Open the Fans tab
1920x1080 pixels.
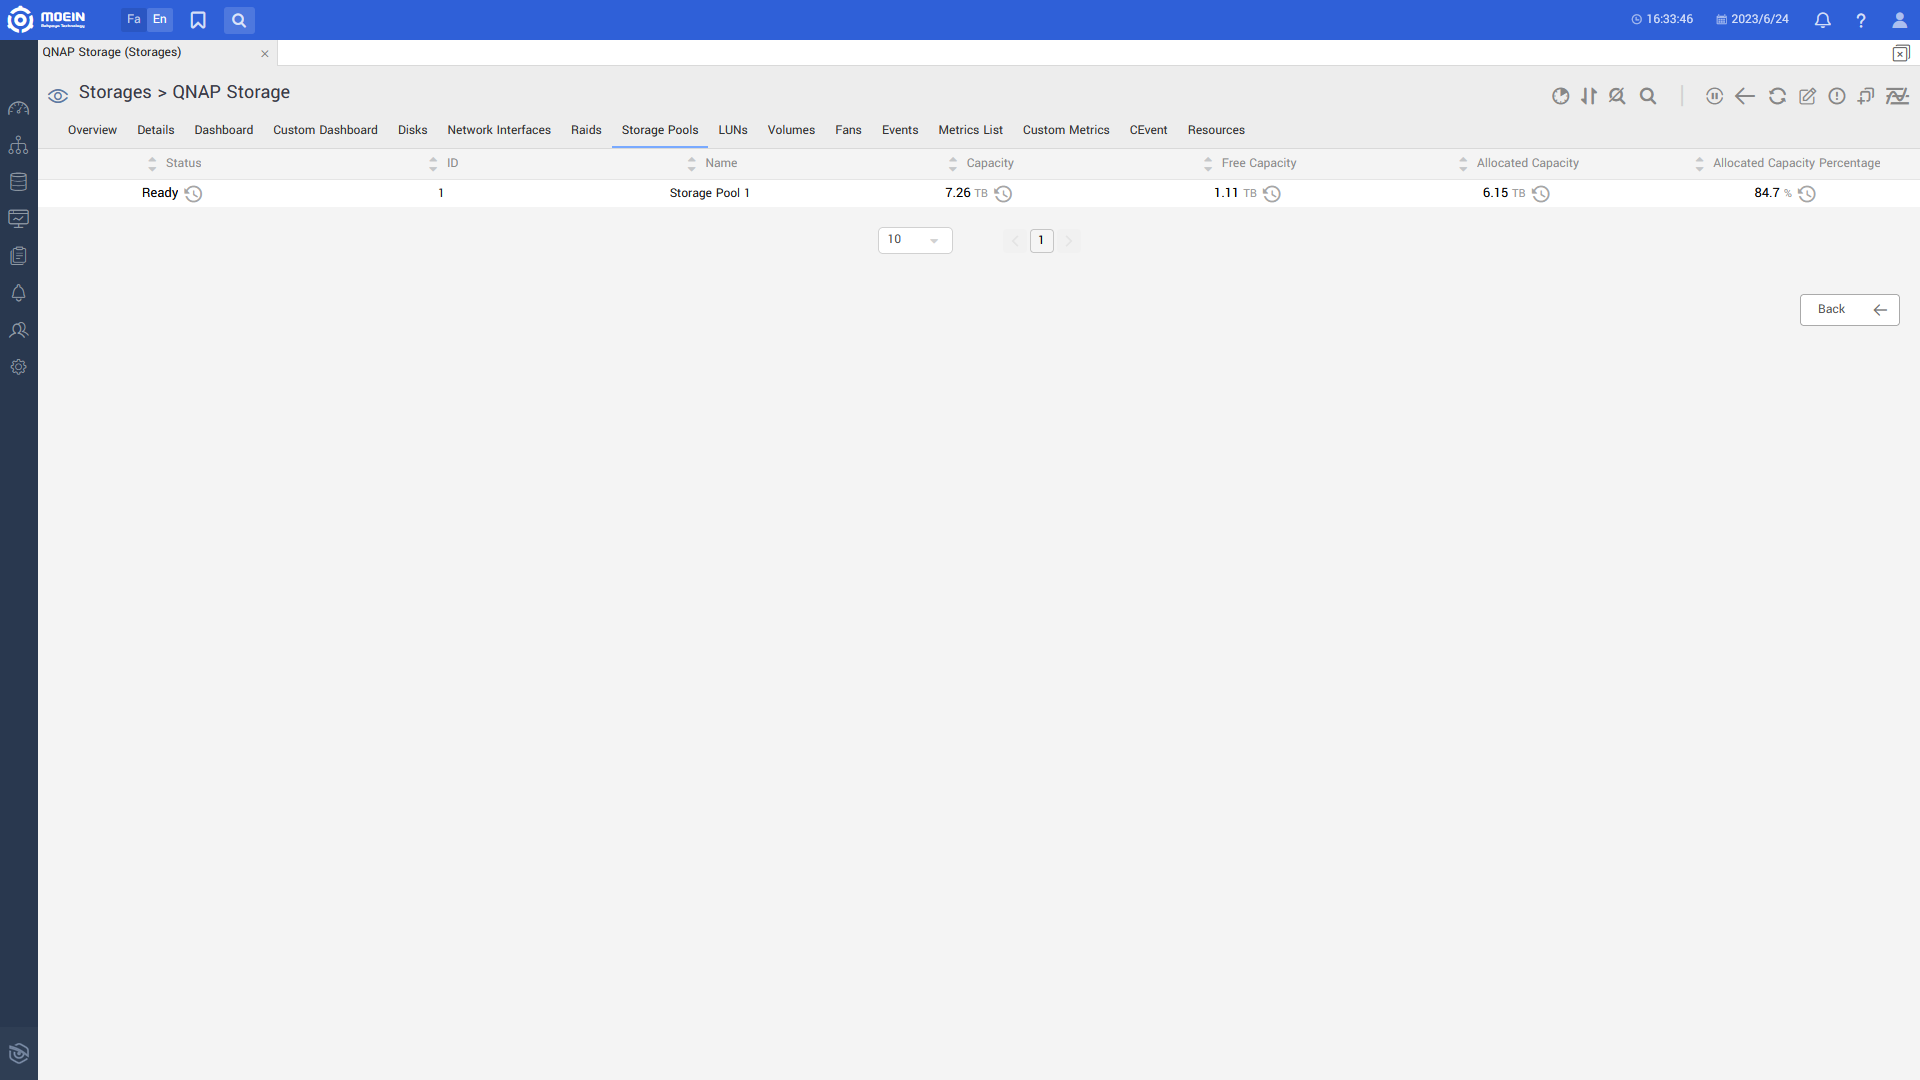point(848,130)
